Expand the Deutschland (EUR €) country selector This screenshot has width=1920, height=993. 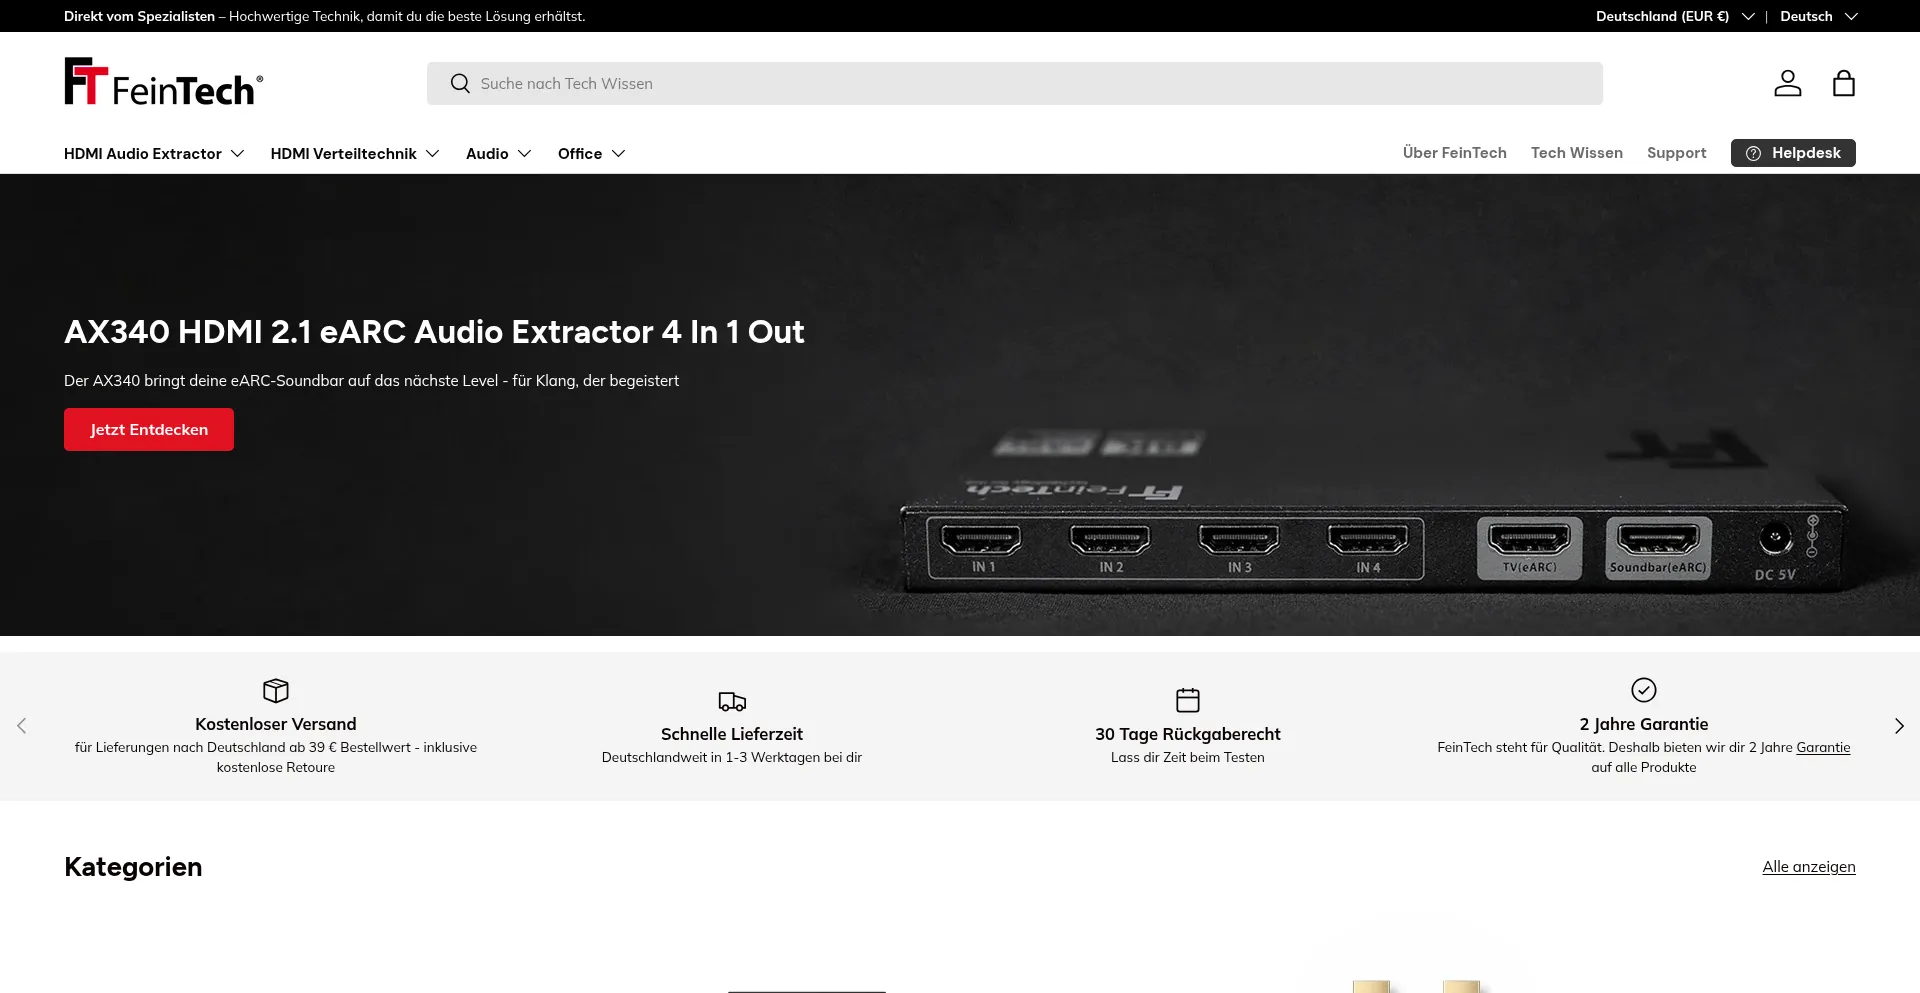(x=1675, y=16)
